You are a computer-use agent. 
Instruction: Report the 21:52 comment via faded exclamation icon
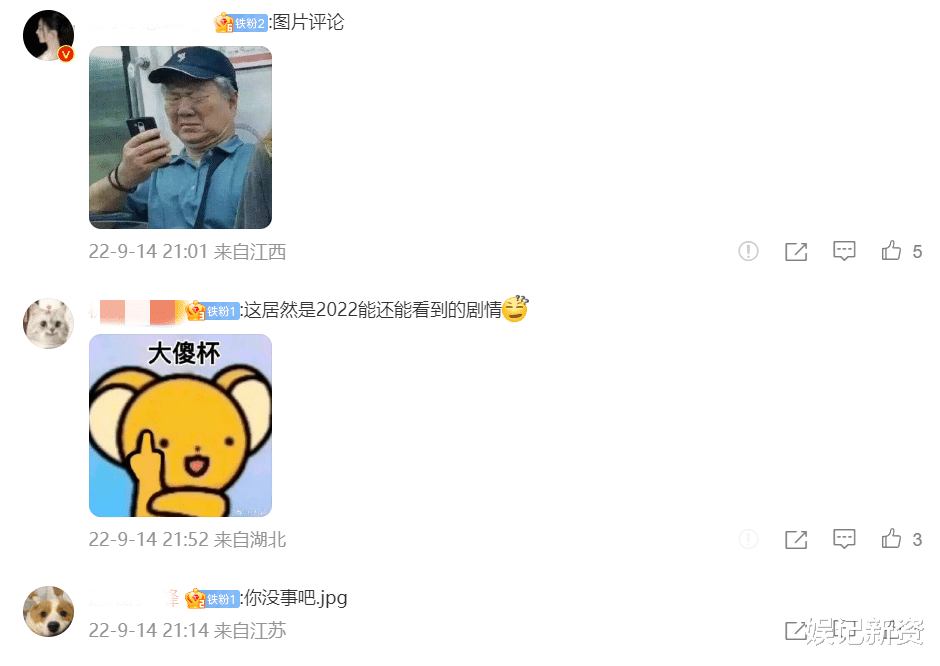[748, 539]
